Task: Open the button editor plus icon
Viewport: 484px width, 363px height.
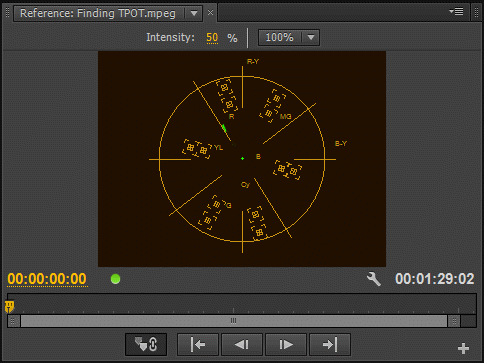Action: tap(463, 348)
